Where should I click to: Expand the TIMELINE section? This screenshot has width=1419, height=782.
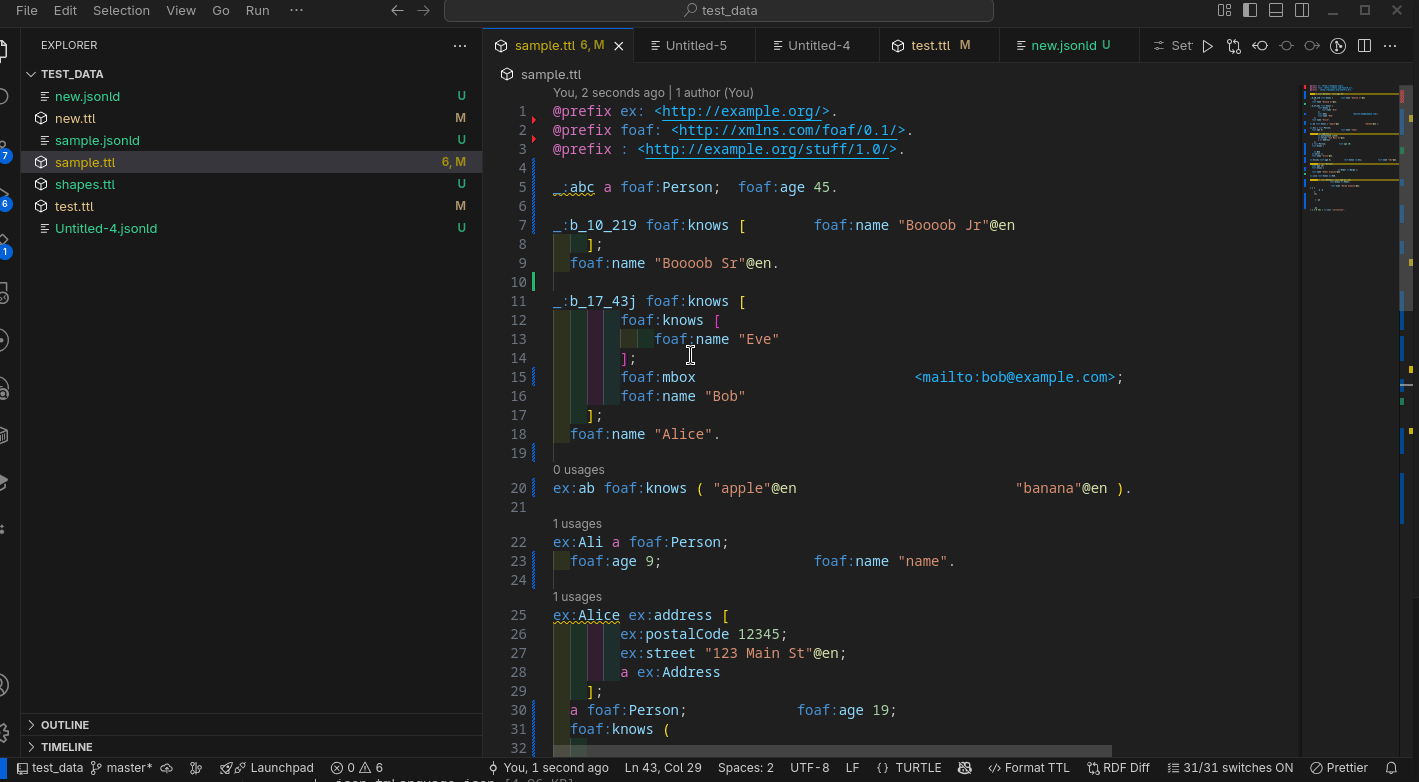pyautogui.click(x=66, y=746)
